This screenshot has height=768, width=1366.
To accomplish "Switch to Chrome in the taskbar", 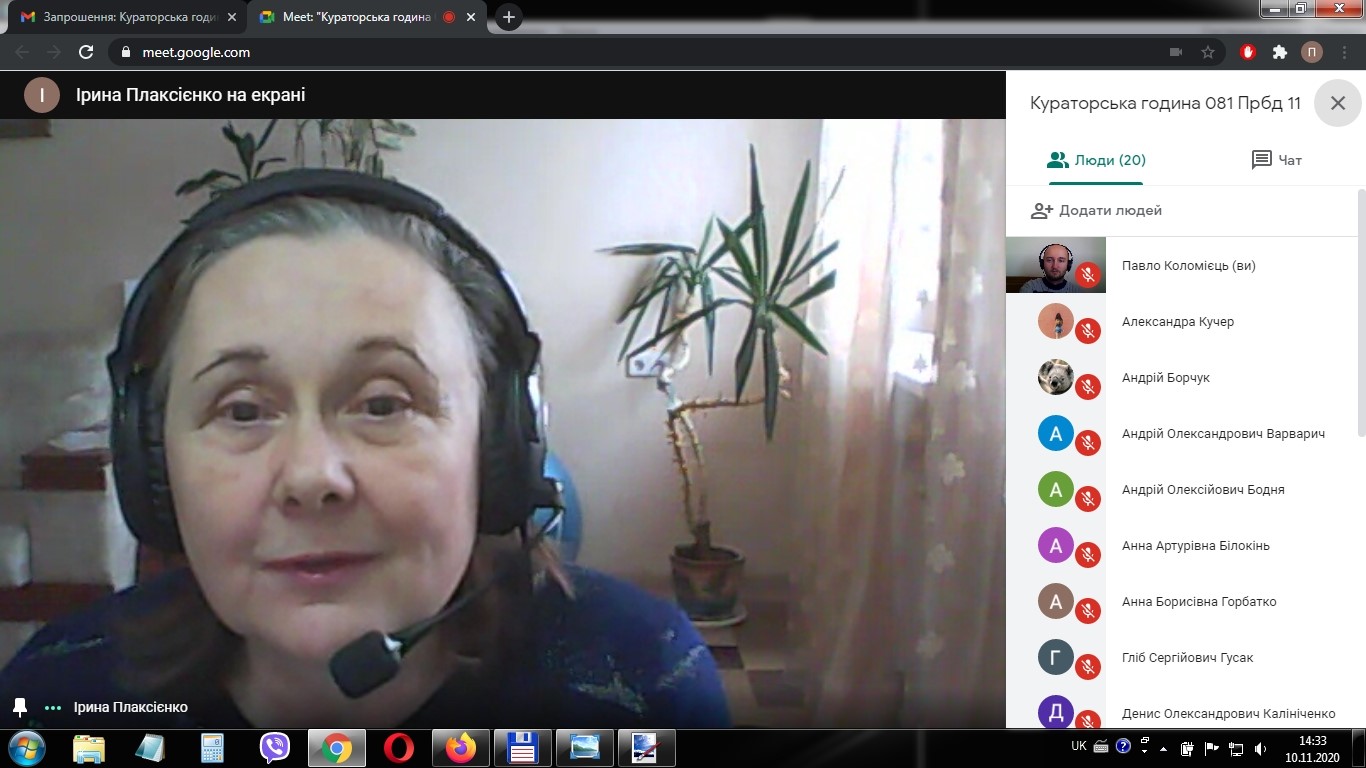I will pyautogui.click(x=337, y=748).
